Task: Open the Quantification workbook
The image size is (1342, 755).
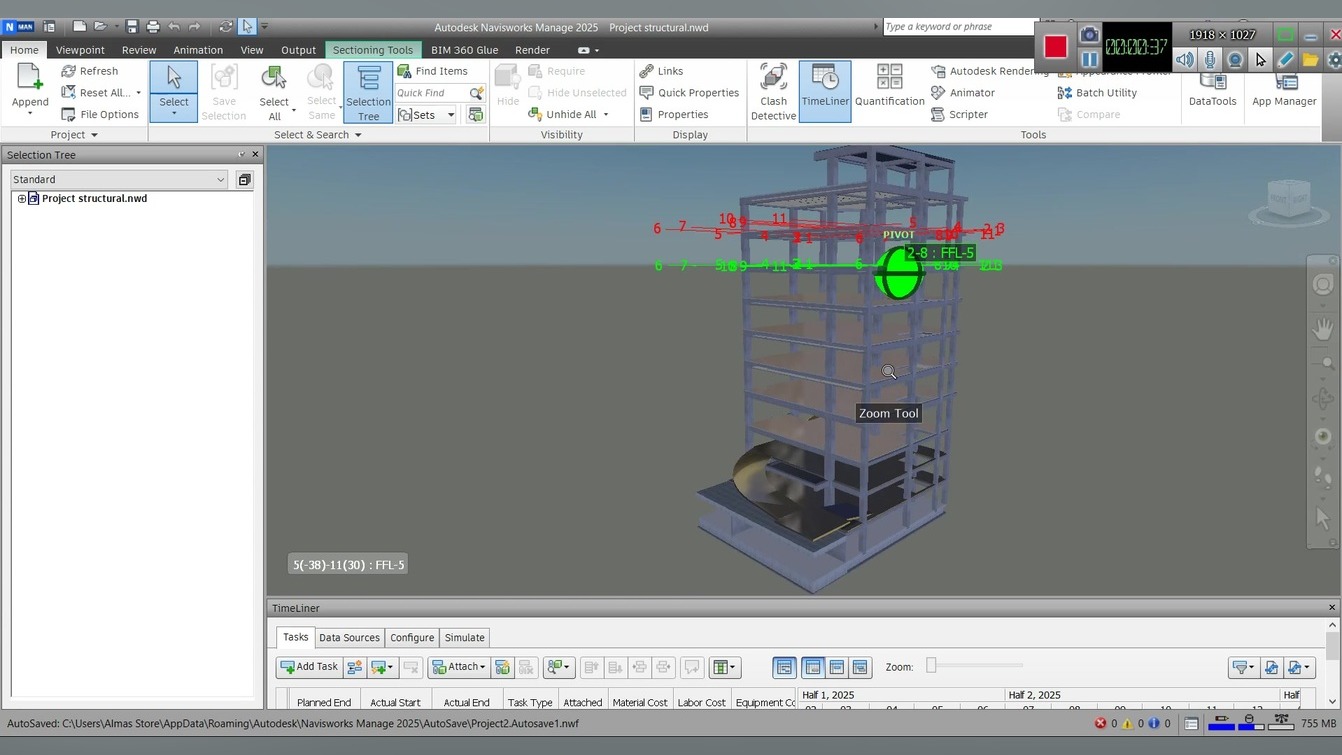Action: pyautogui.click(x=888, y=90)
